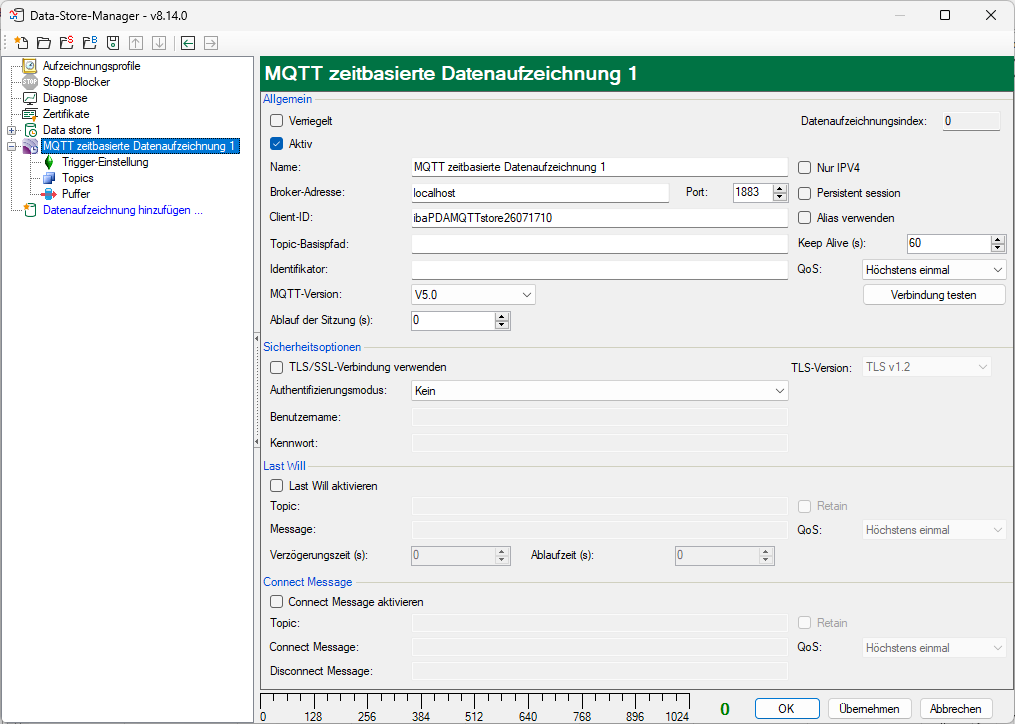
Task: Click the save disk toolbar icon
Action: 113,43
